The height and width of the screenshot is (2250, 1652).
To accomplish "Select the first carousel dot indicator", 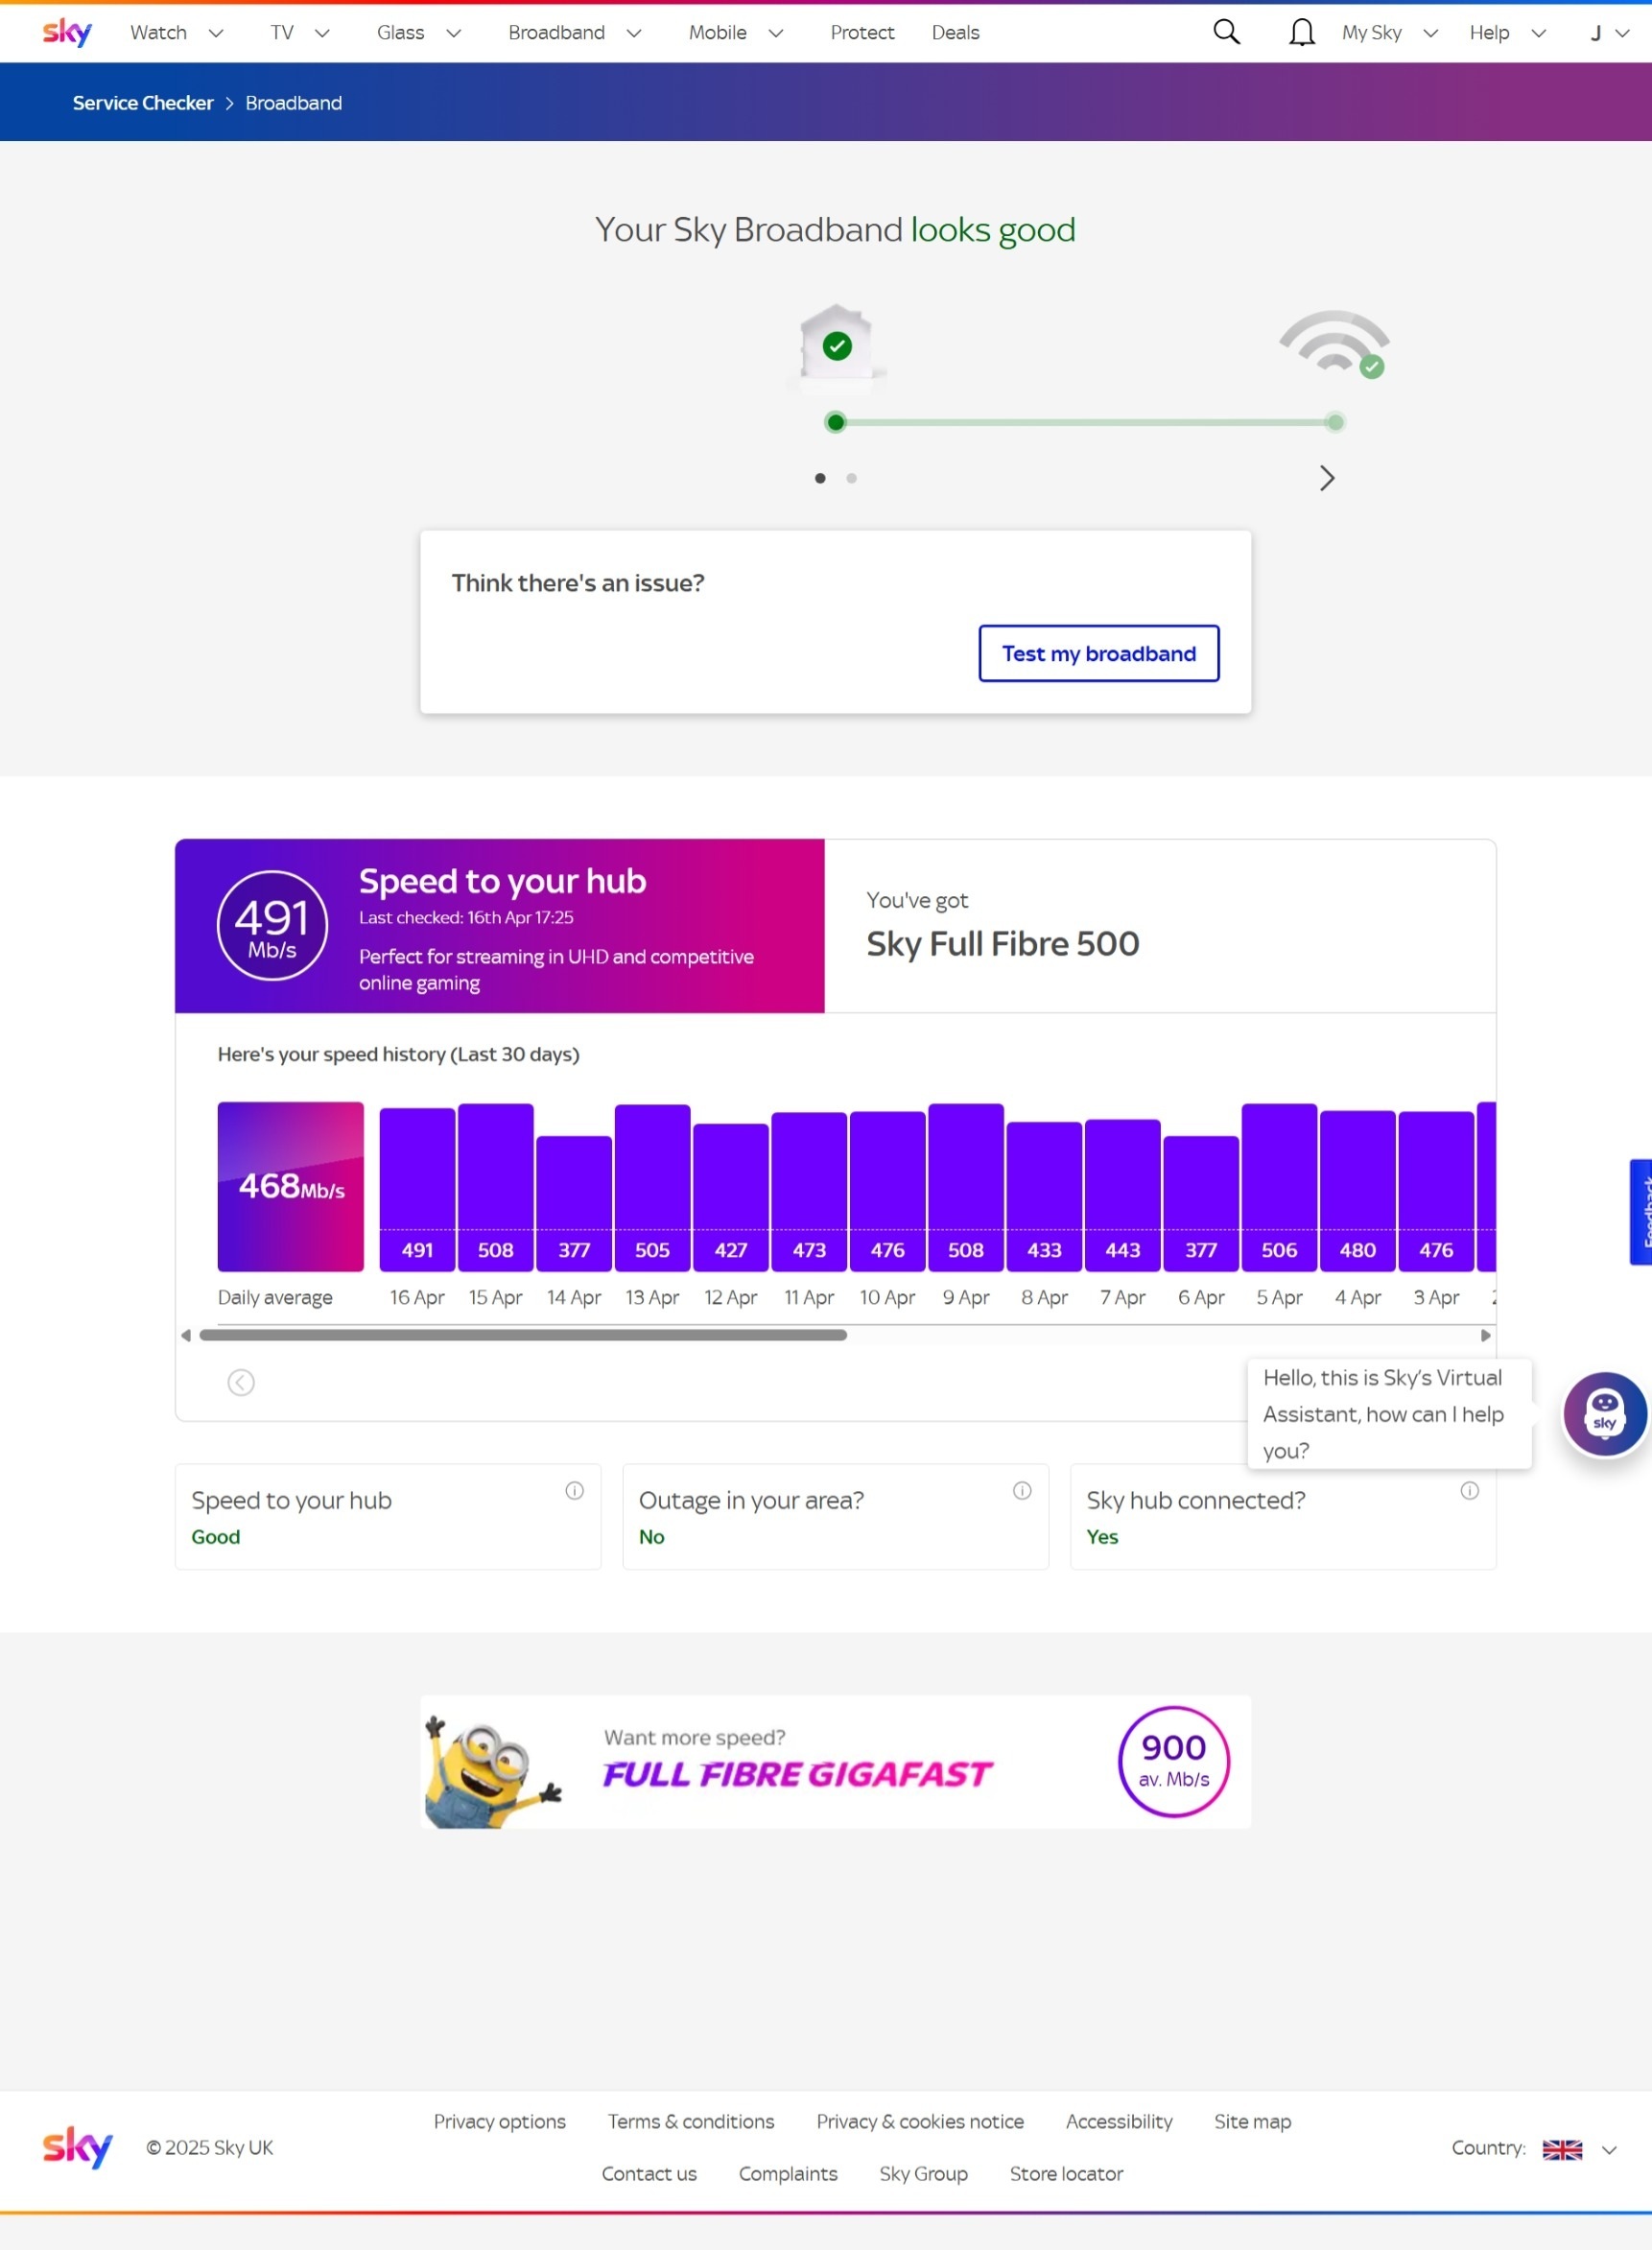I will (x=820, y=478).
